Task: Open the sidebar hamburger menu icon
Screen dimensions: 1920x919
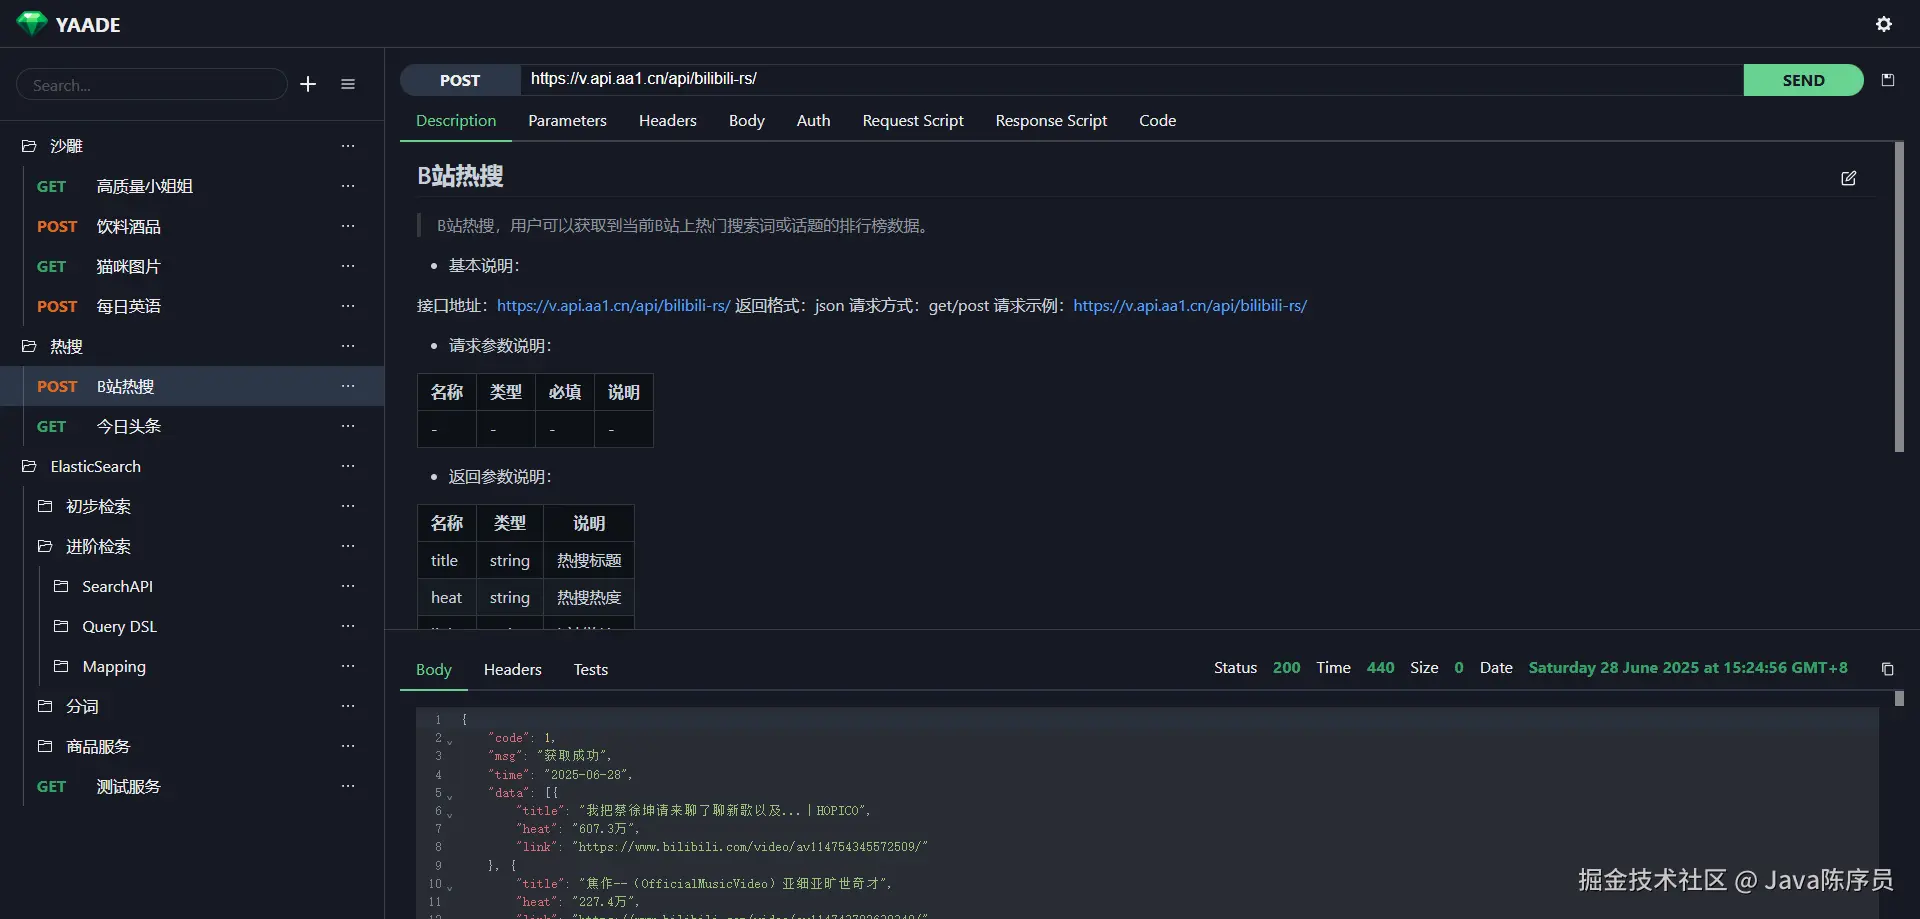Action: (x=348, y=84)
